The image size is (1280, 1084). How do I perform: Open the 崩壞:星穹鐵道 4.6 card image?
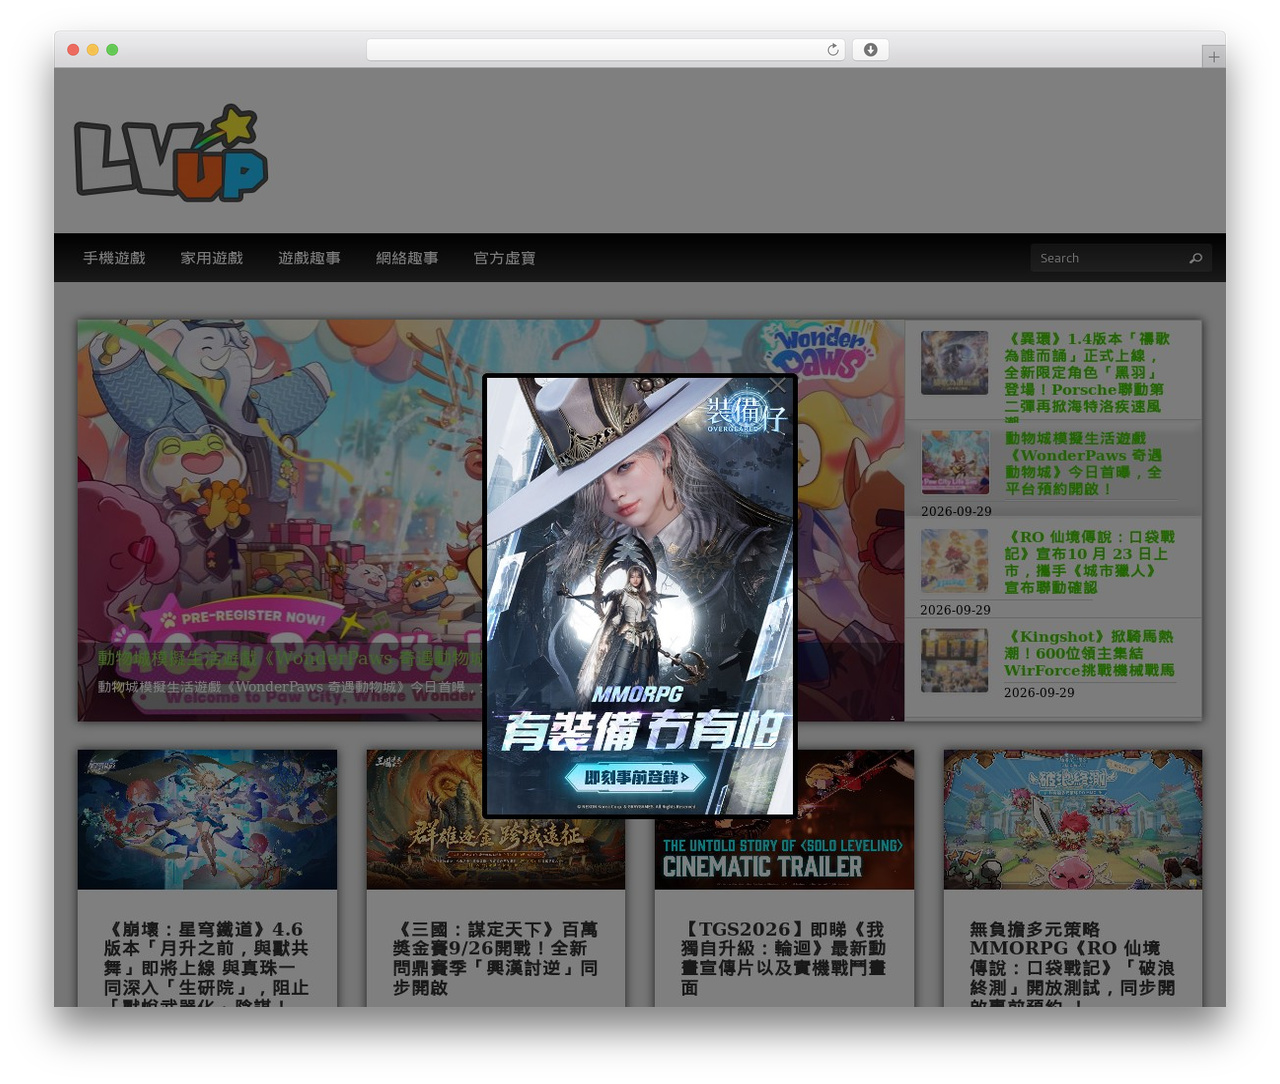pos(207,820)
